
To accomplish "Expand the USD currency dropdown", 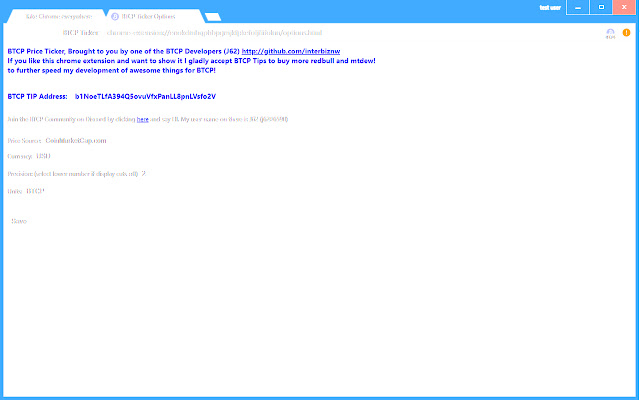I will click(x=43, y=157).
